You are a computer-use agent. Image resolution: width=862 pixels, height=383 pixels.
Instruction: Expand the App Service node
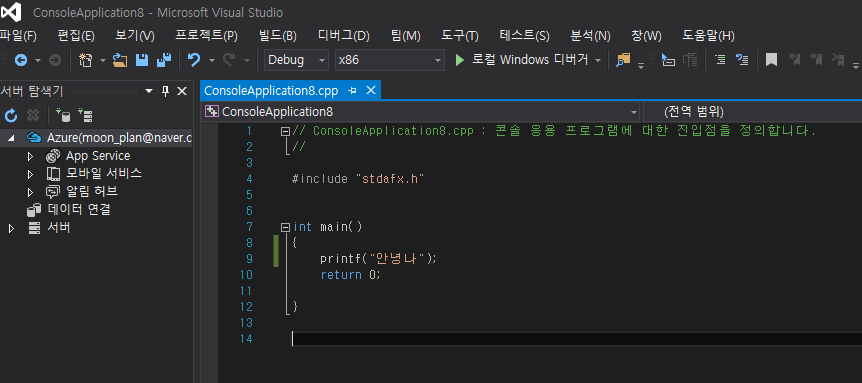tap(30, 157)
